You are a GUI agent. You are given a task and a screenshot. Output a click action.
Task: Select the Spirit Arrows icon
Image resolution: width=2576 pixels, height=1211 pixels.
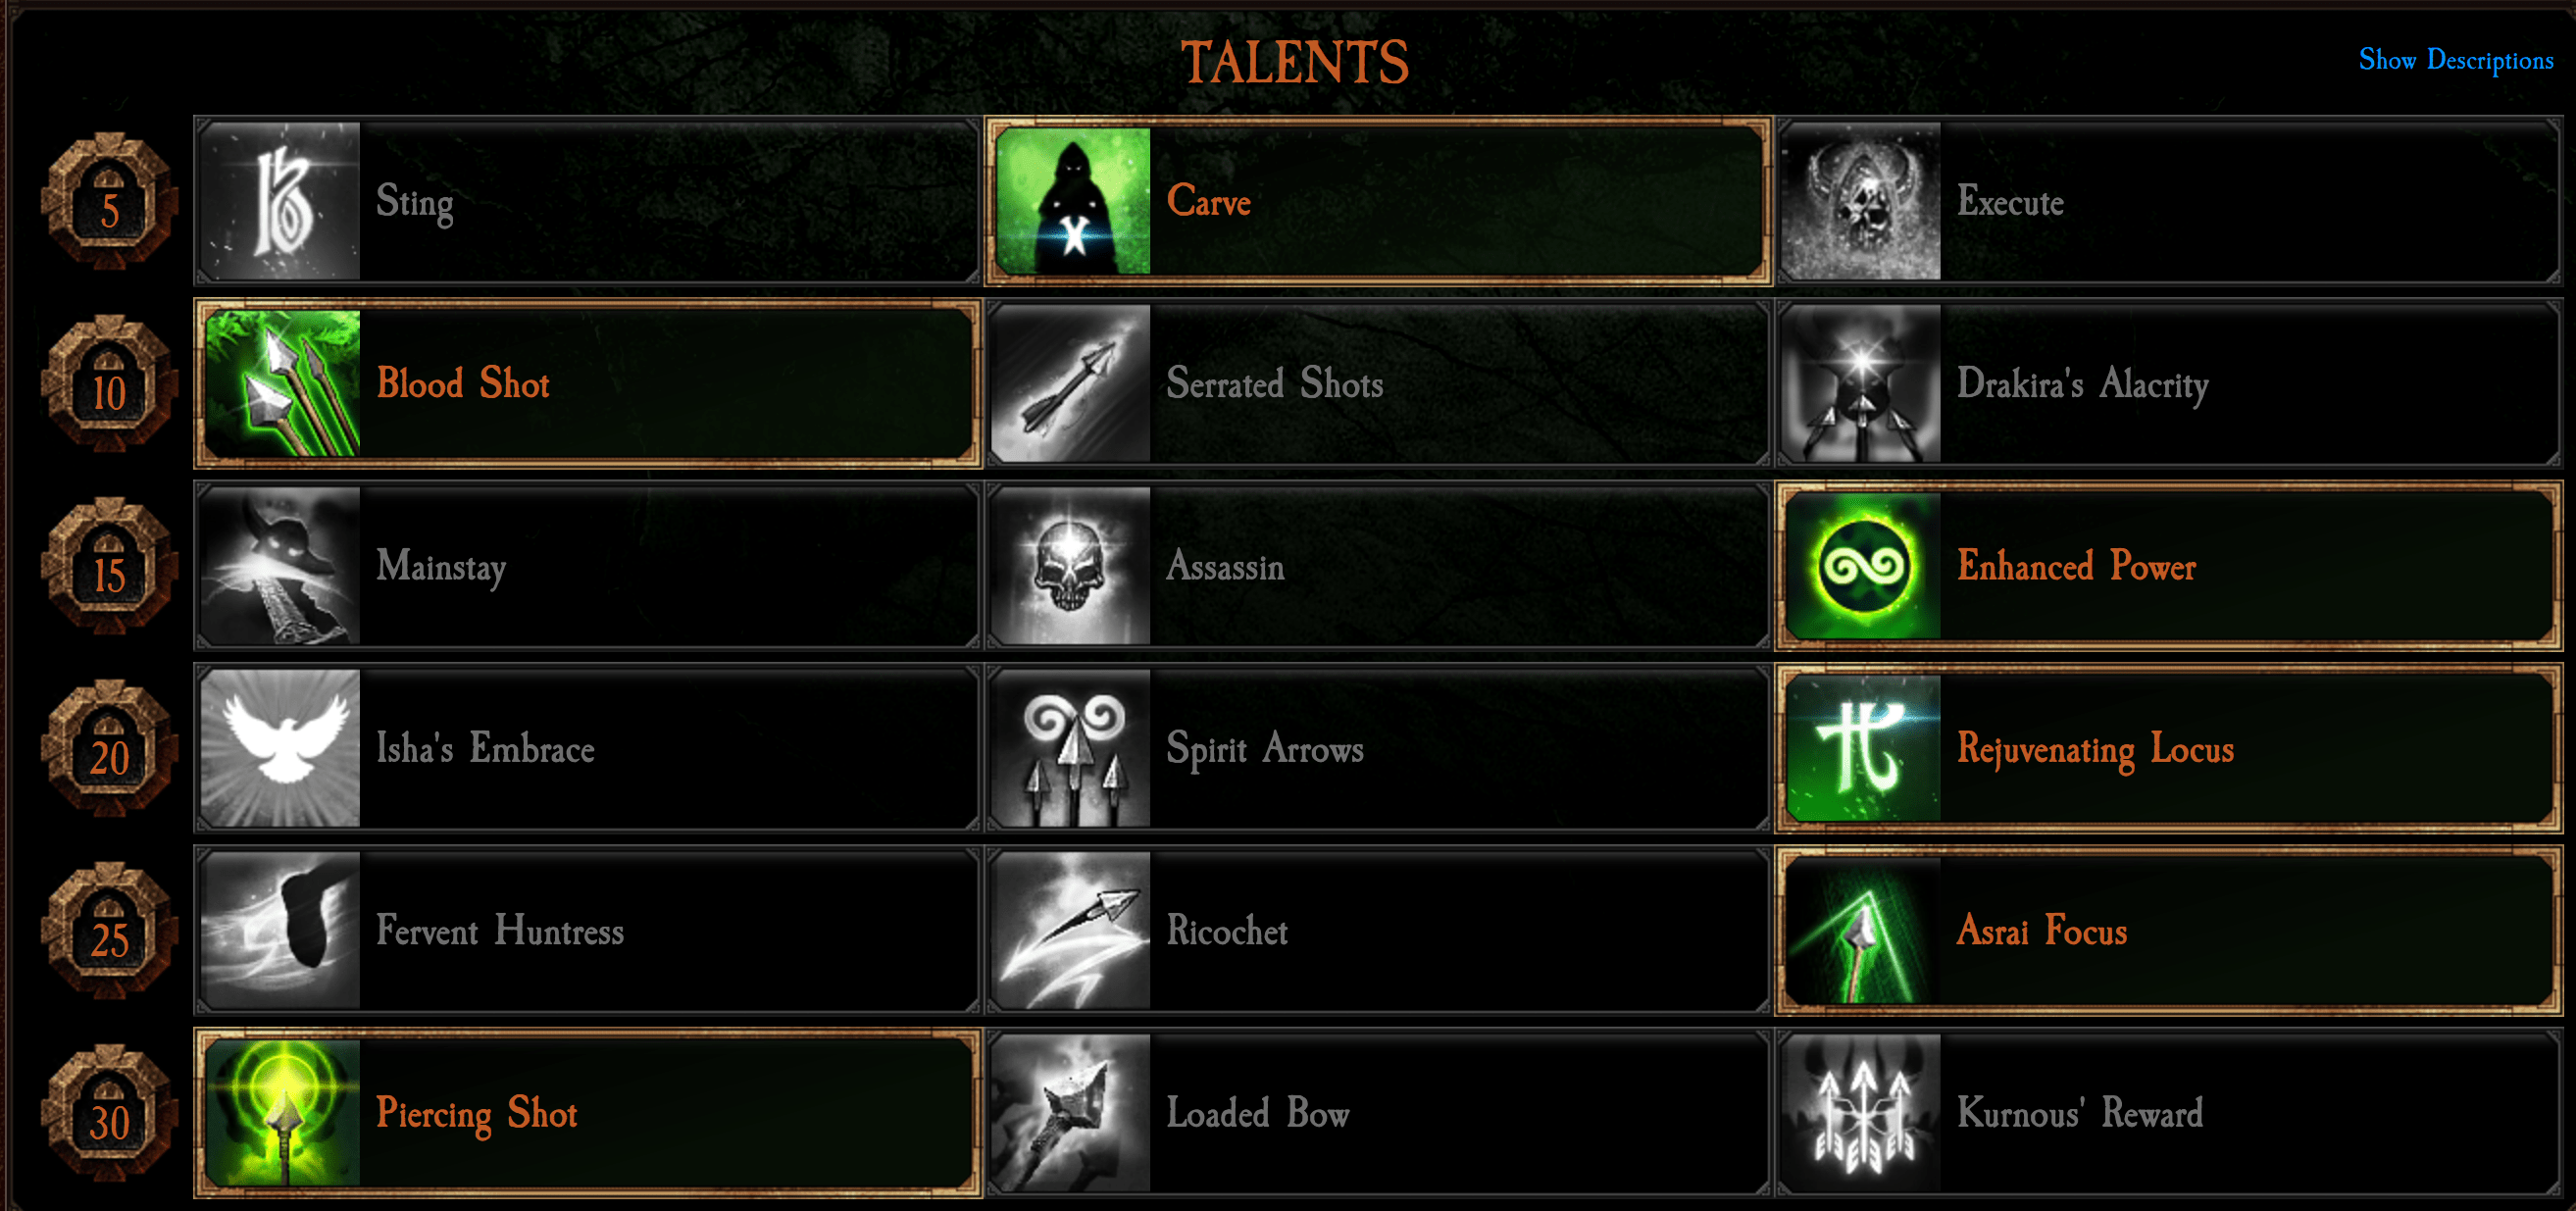1071,748
